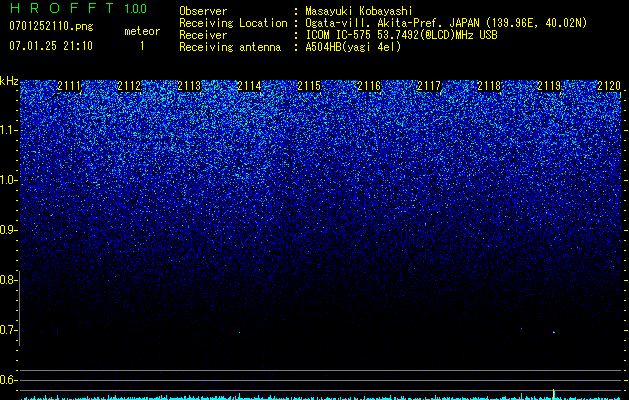Click time marker 2116

click(x=369, y=86)
